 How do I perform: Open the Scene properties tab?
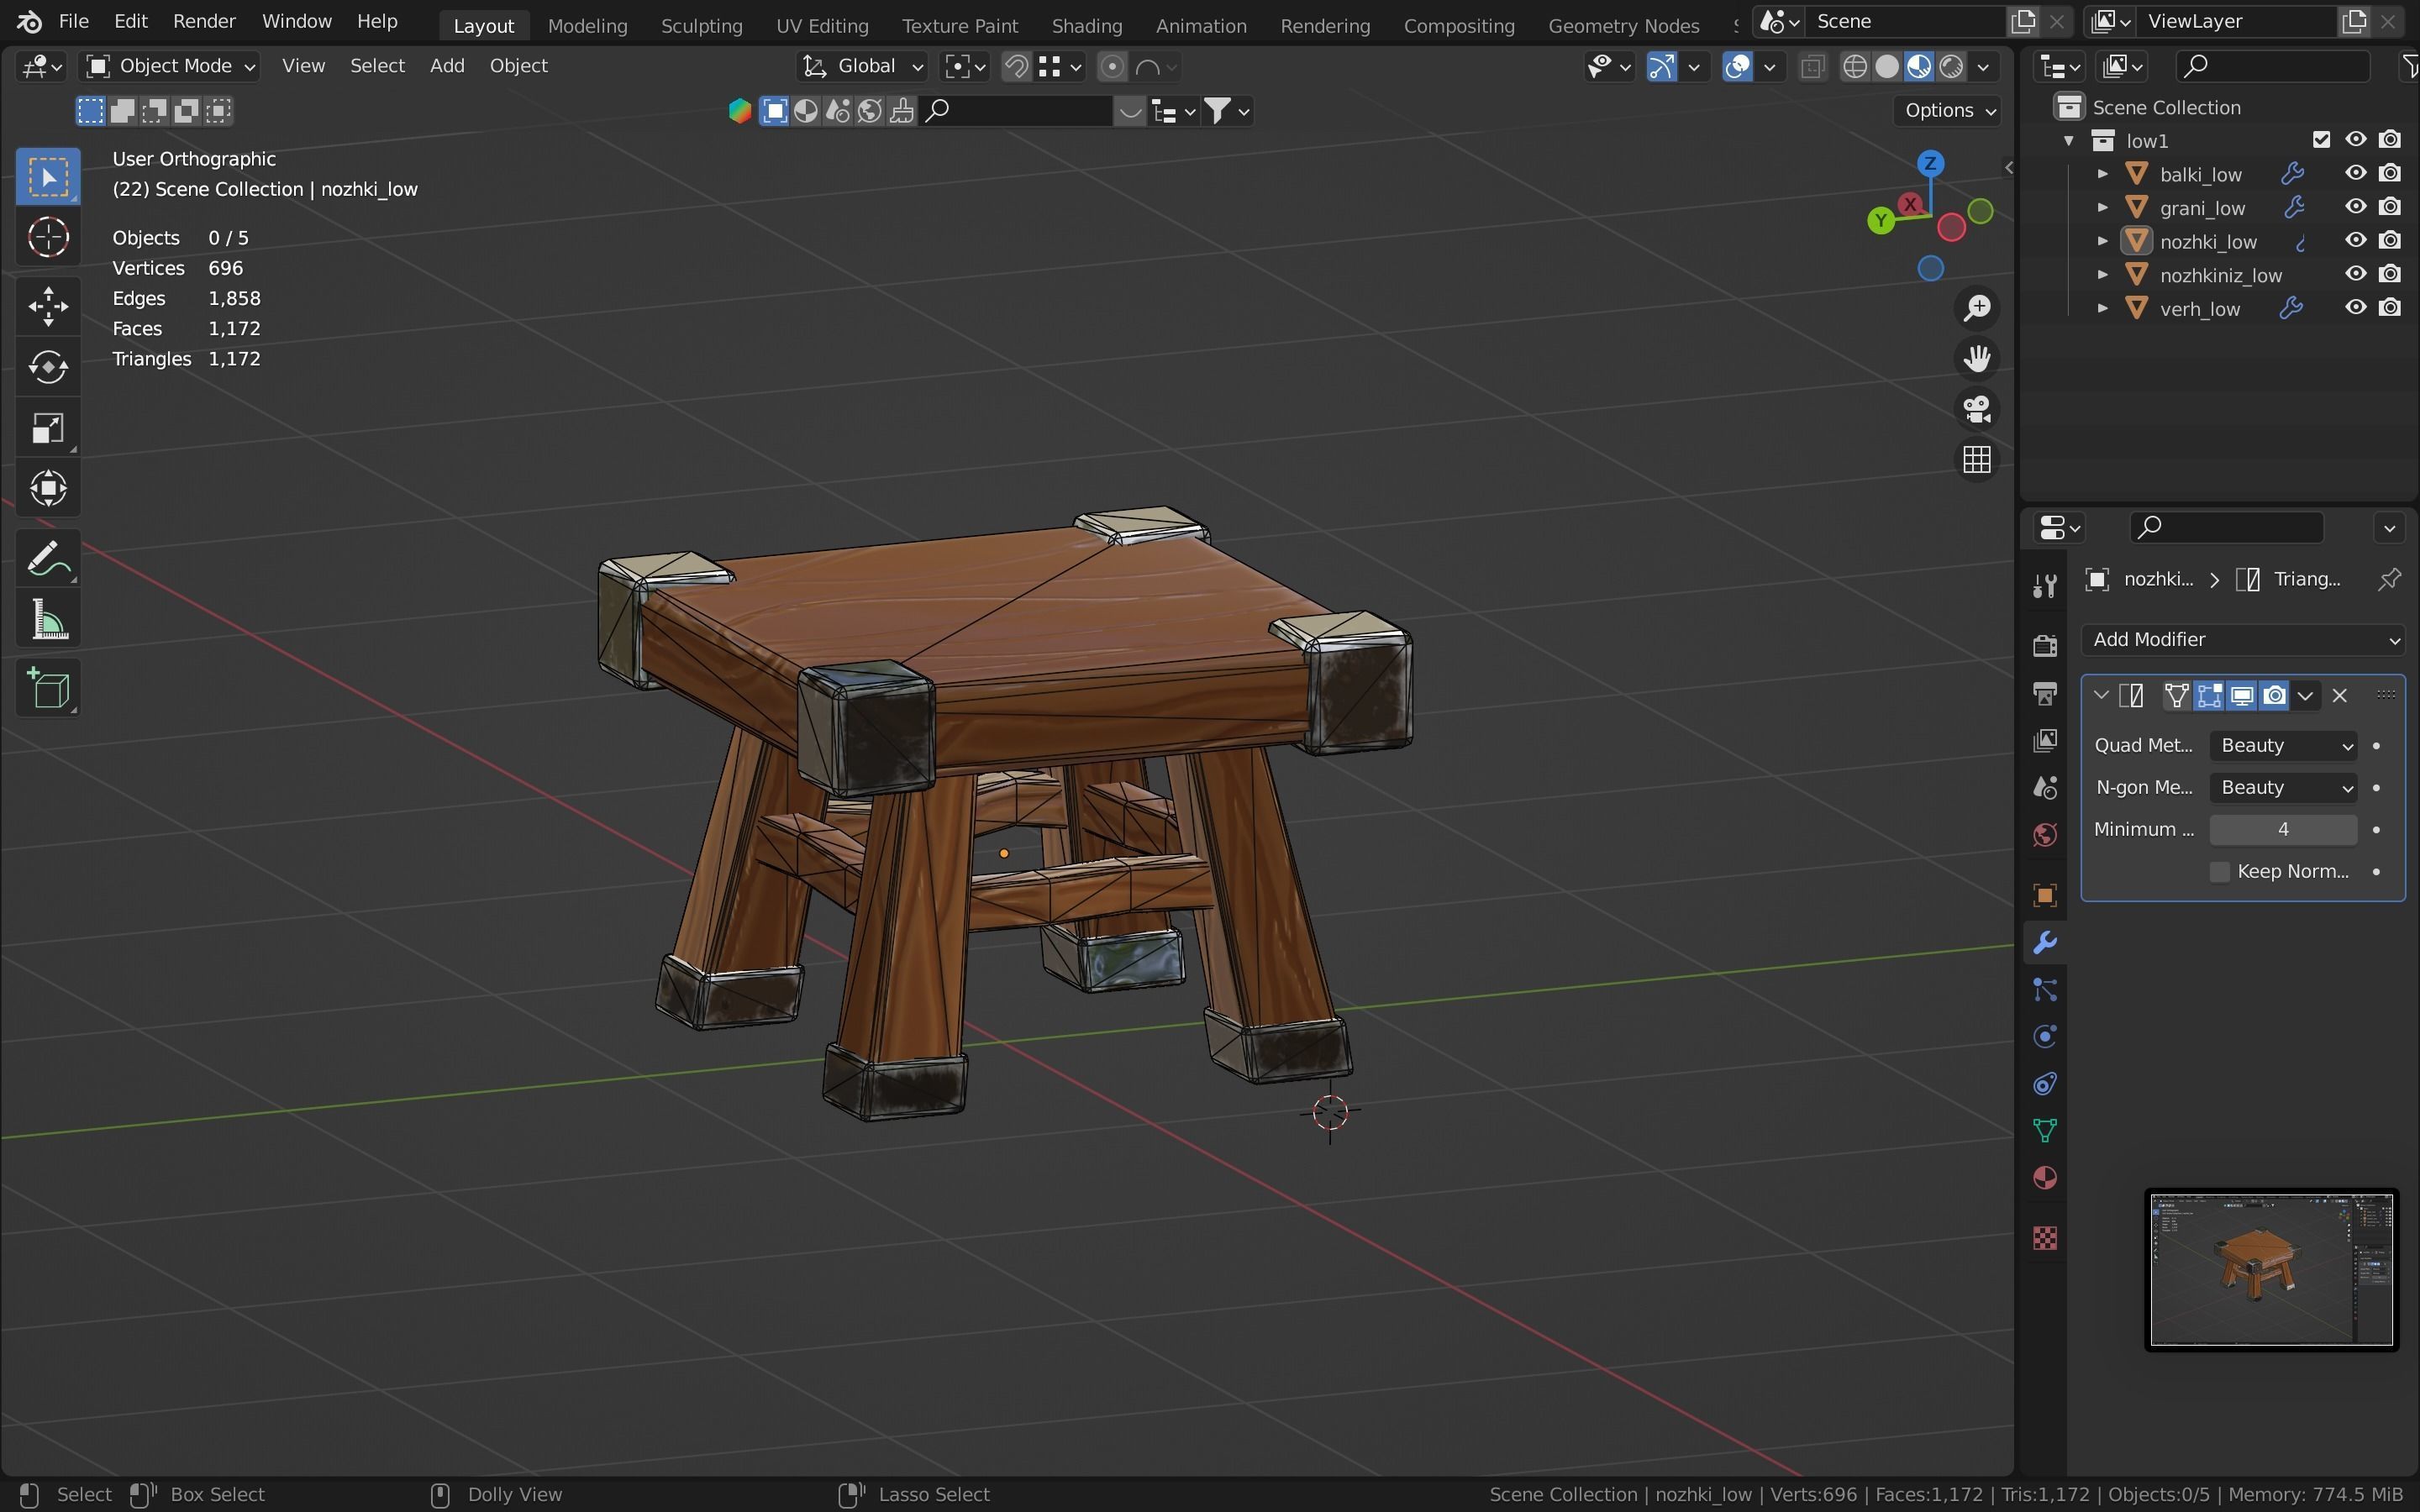coord(2045,788)
